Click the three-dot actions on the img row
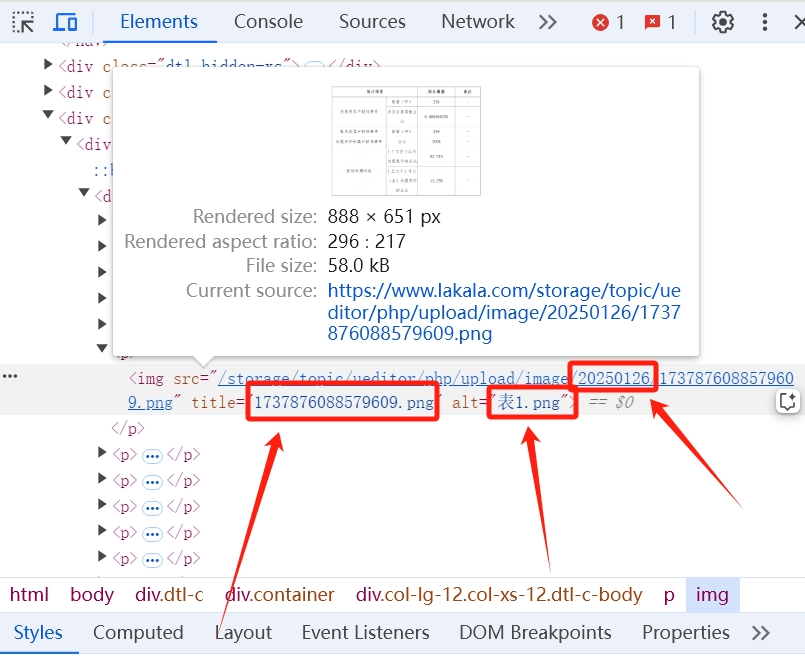This screenshot has height=656, width=805. (x=10, y=376)
